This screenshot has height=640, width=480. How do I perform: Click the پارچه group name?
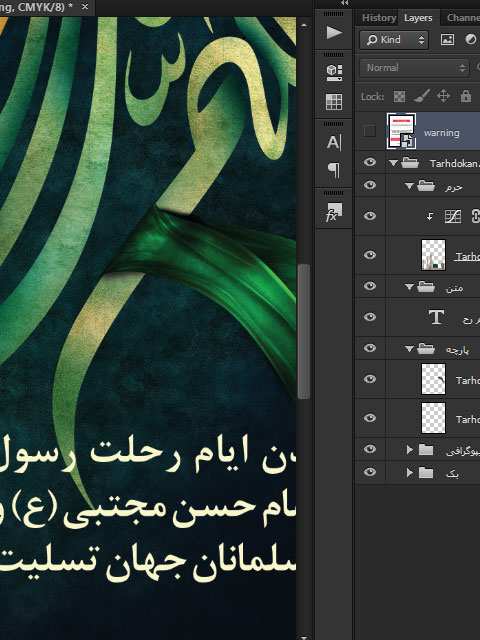(x=457, y=350)
